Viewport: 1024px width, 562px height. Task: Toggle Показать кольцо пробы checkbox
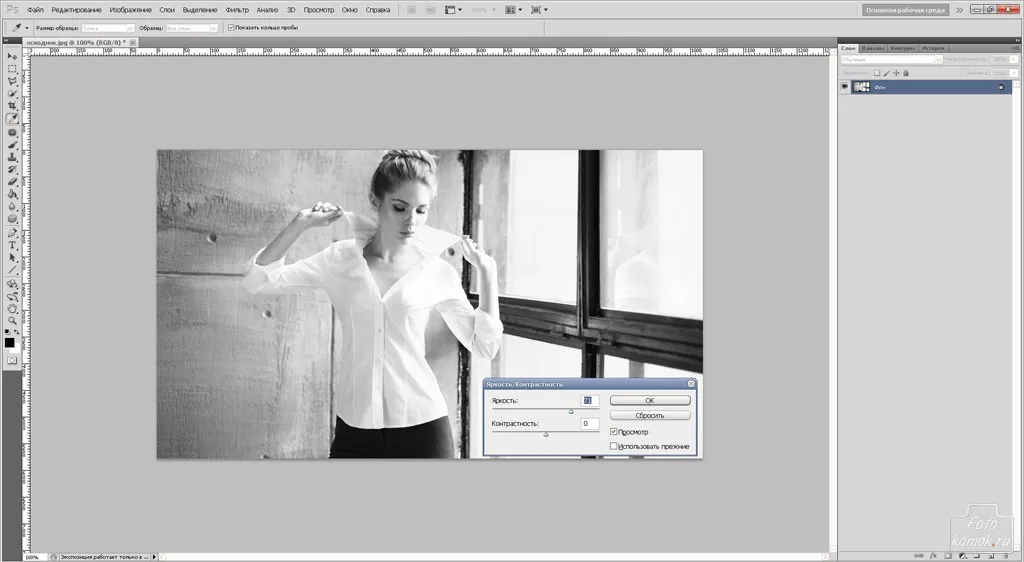[231, 28]
